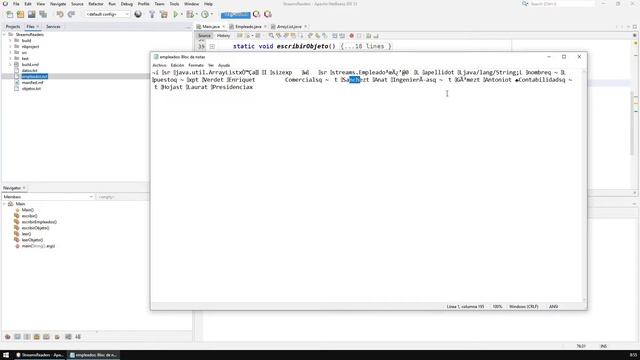
Task: Switch to the Projects tab
Action: (x=13, y=27)
